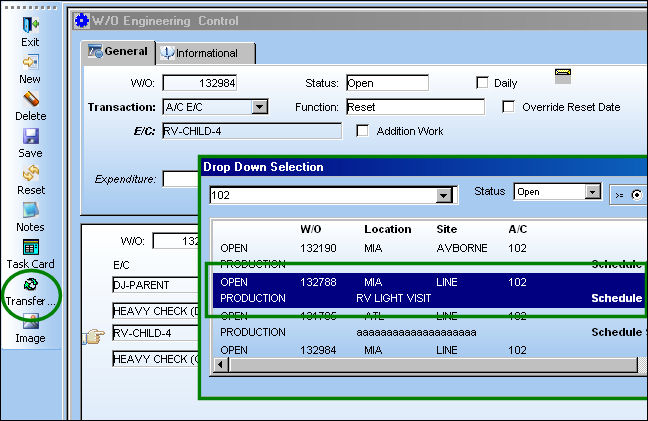Click the E/C field RV-CHILD-4 at top
The height and width of the screenshot is (421, 648).
(x=252, y=131)
